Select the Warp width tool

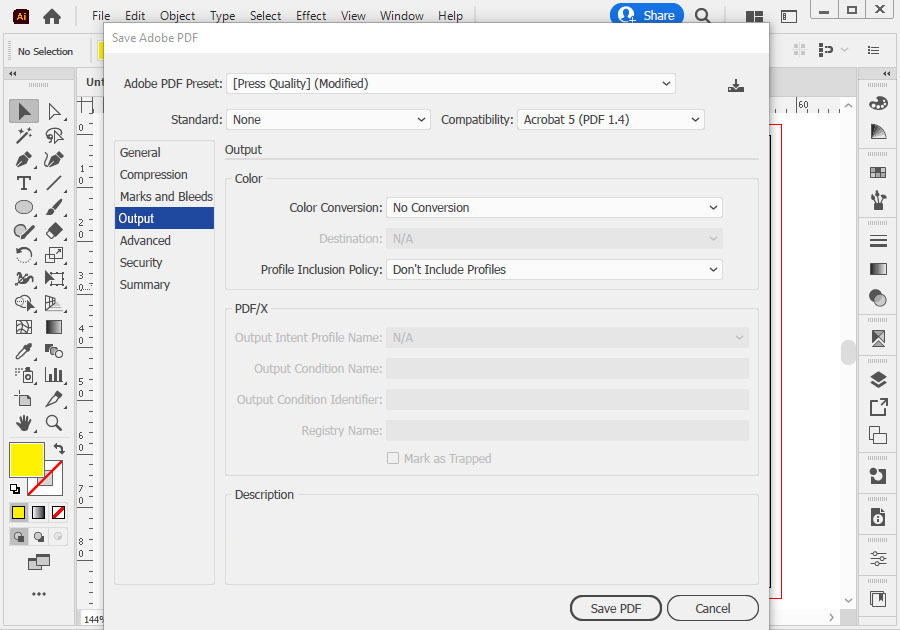24,279
